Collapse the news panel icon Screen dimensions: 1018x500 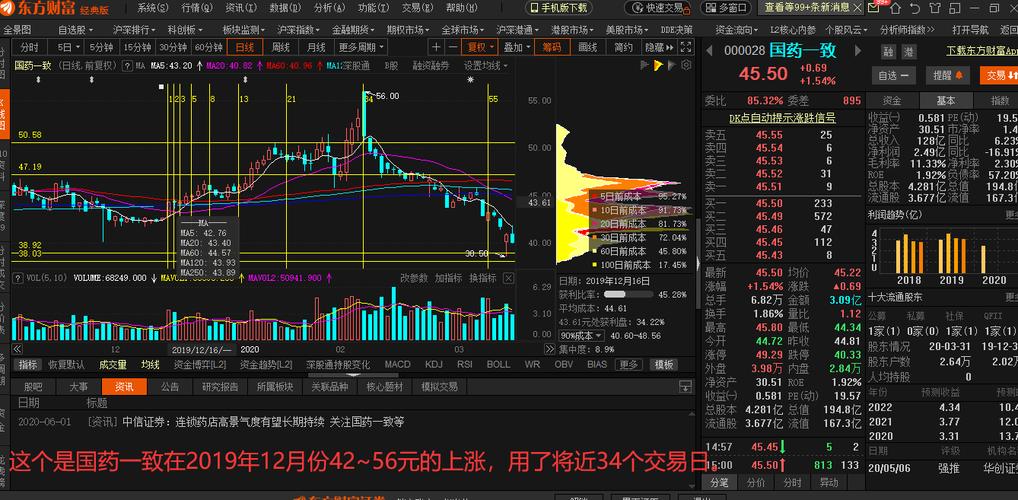click(685, 386)
